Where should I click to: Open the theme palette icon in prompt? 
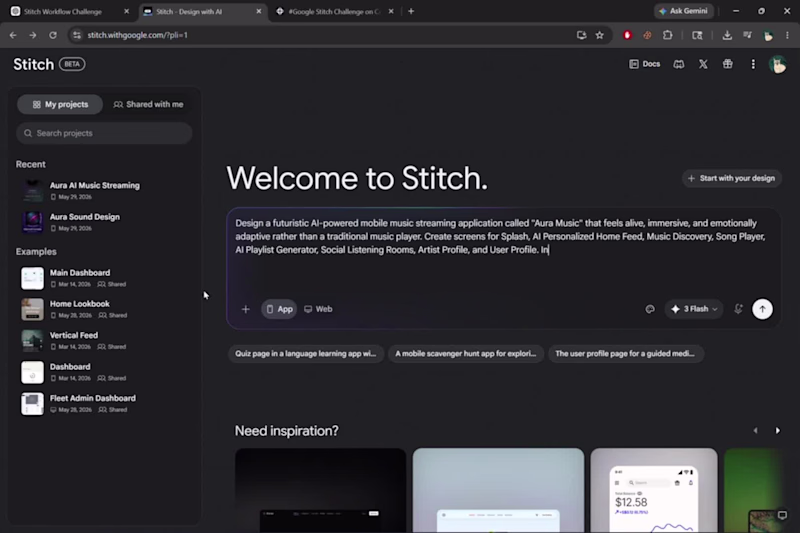pos(649,309)
